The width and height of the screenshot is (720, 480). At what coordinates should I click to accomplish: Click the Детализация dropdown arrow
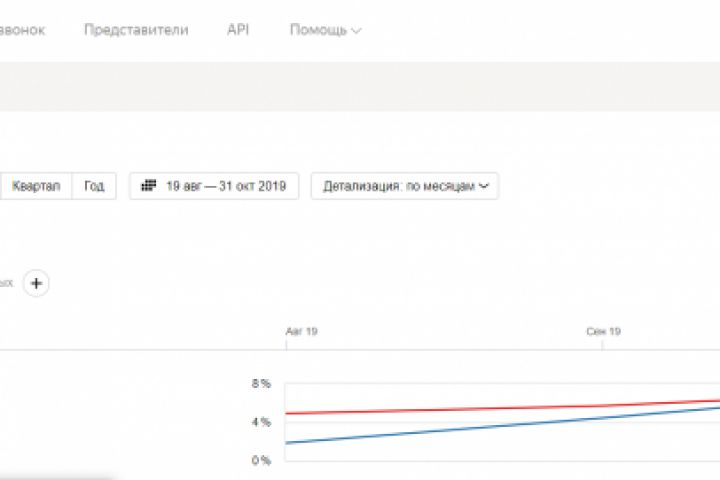tap(485, 186)
